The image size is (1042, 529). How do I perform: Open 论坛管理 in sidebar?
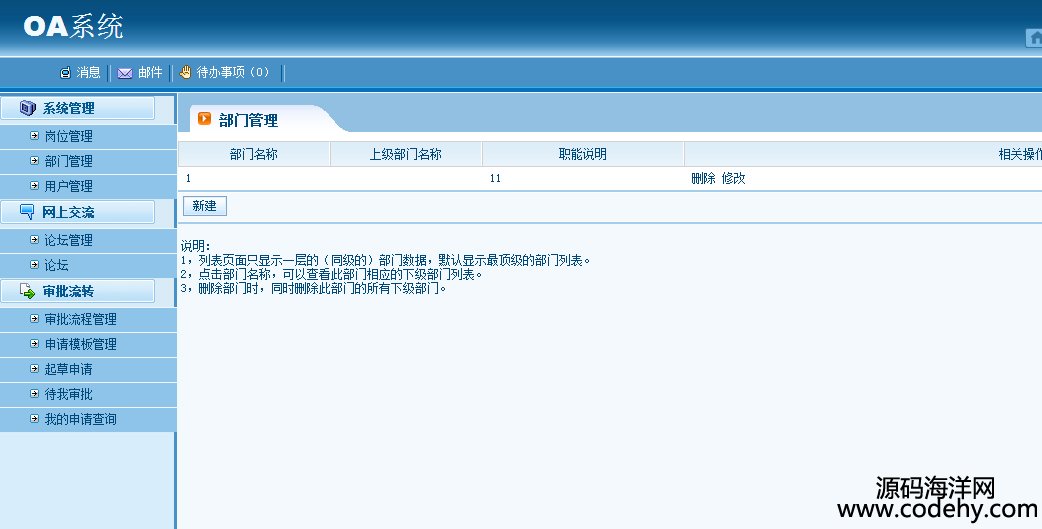click(68, 240)
